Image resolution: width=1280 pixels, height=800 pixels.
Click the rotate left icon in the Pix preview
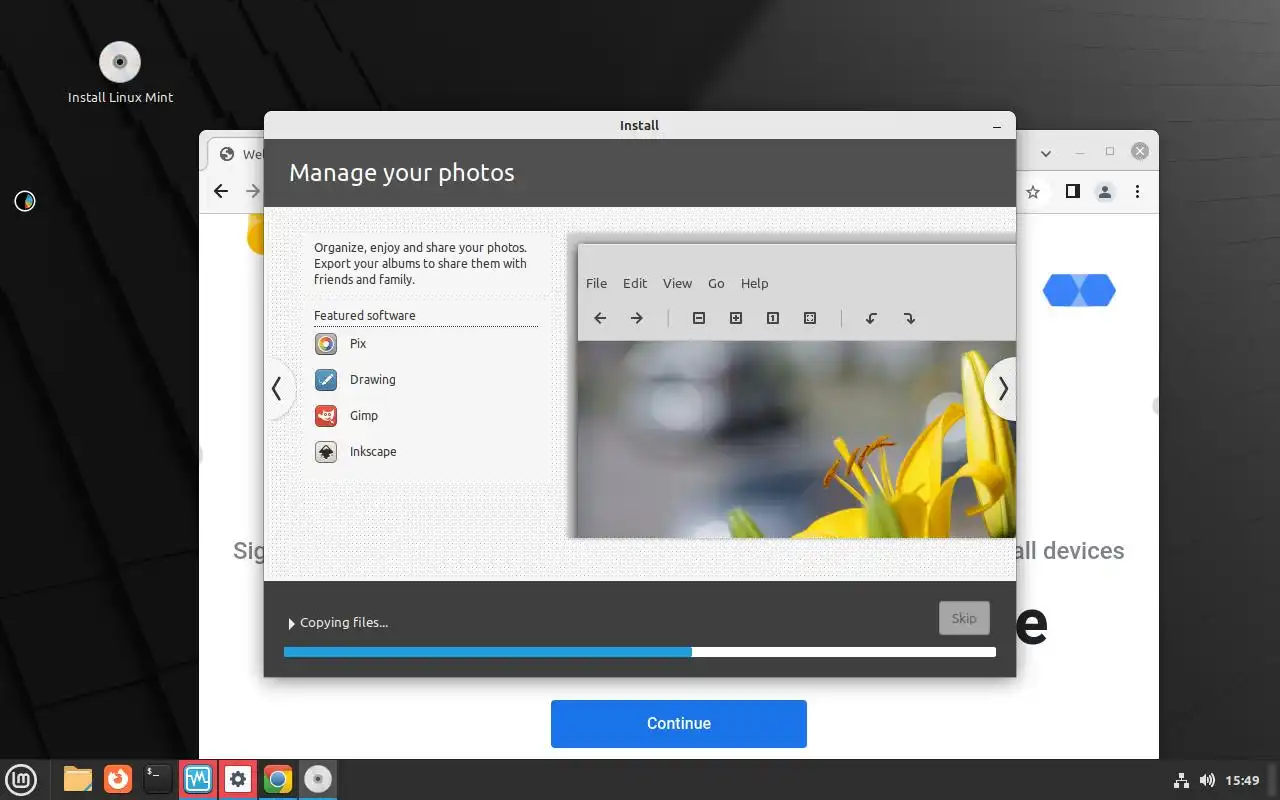pos(871,318)
